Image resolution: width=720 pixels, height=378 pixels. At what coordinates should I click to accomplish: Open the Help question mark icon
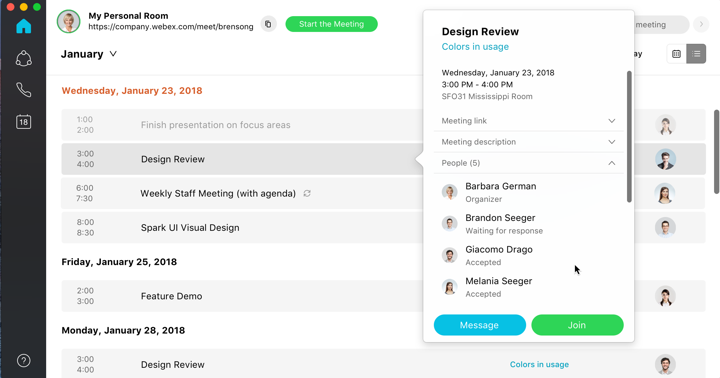[23, 361]
